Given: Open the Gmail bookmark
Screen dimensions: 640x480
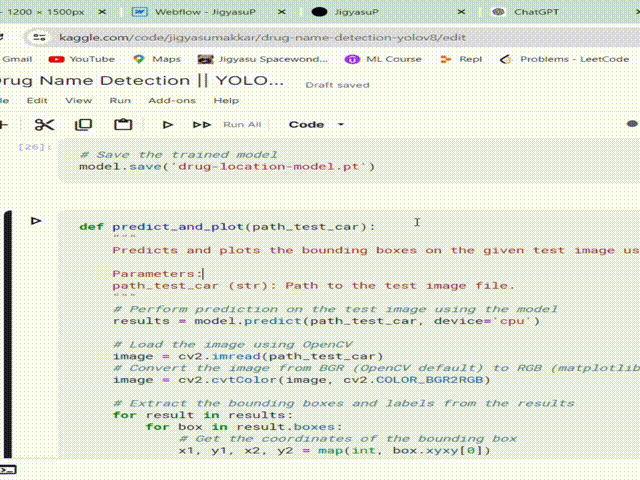Looking at the screenshot, I should [x=17, y=59].
